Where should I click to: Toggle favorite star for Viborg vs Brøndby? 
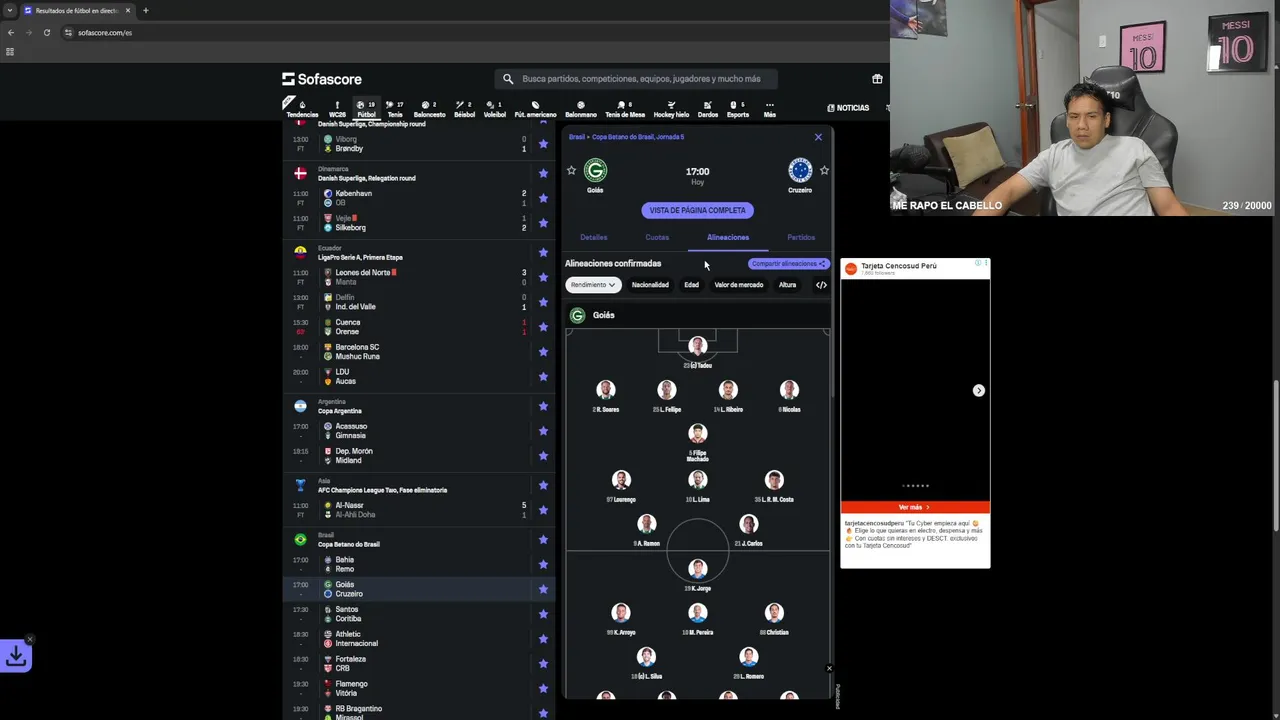543,144
